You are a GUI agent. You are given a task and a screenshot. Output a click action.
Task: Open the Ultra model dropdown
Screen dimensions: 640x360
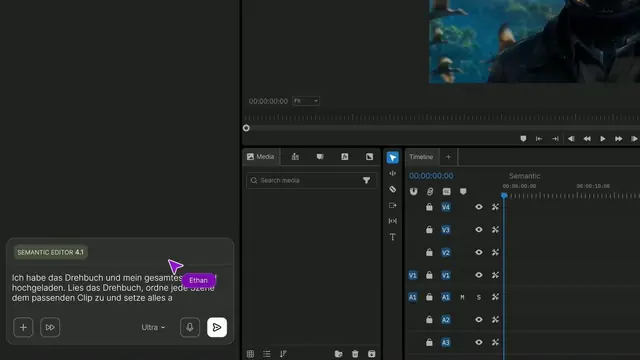(x=153, y=327)
